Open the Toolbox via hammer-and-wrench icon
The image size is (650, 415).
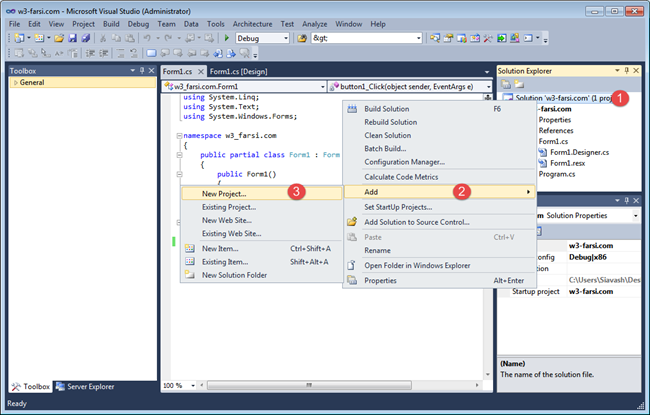click(488, 38)
